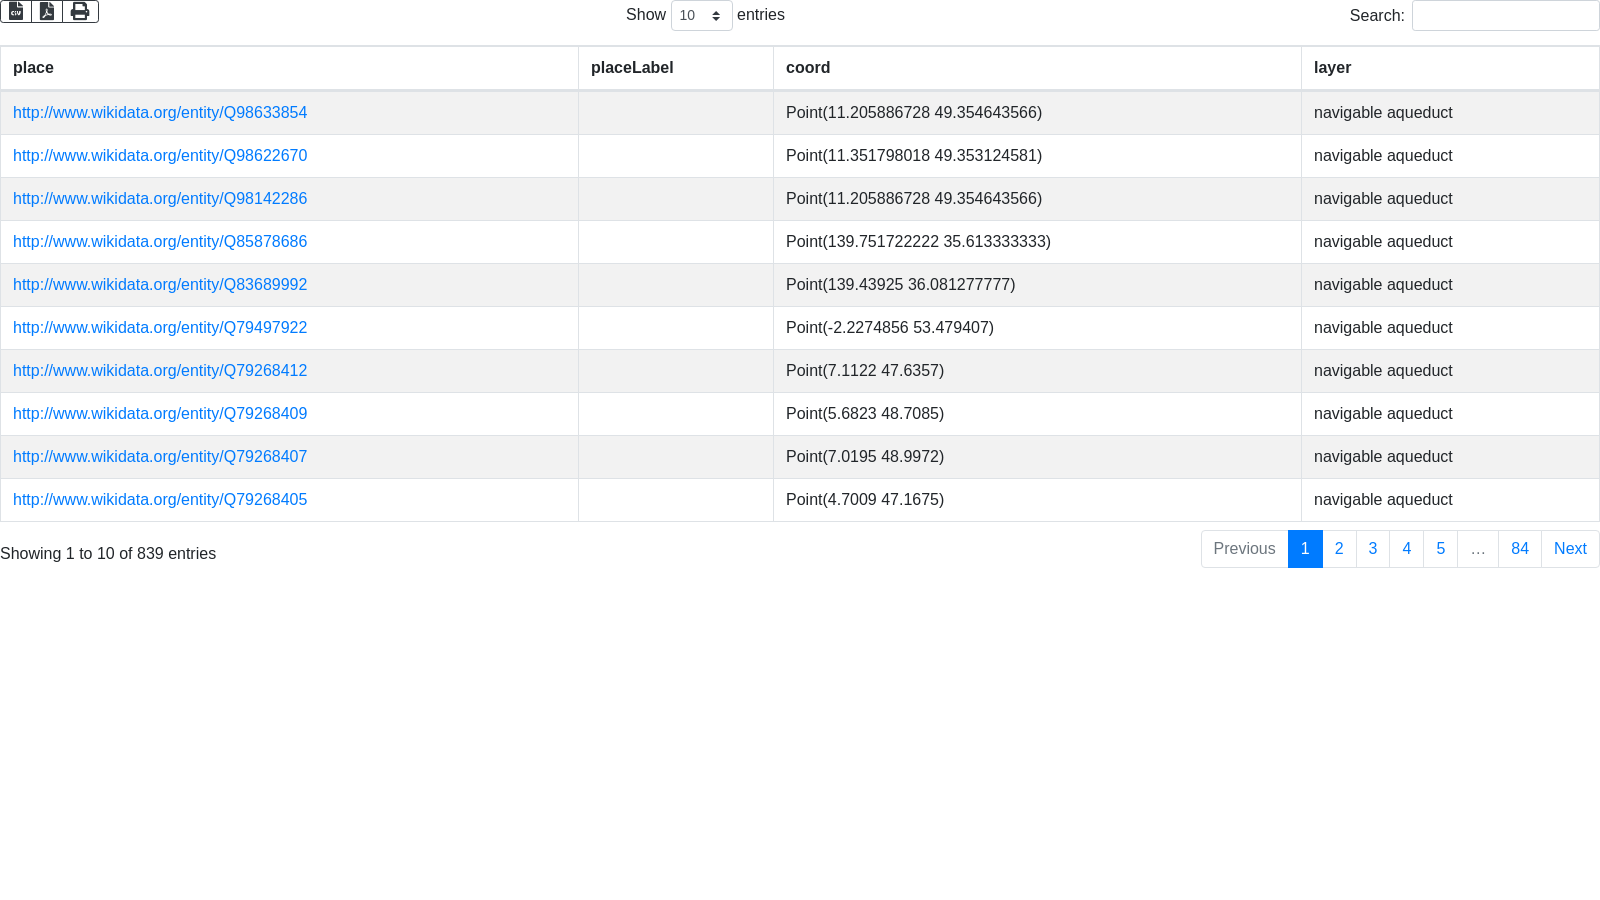Open the Q98633854 Wikidata entity link
The width and height of the screenshot is (1600, 900).
[x=160, y=113]
